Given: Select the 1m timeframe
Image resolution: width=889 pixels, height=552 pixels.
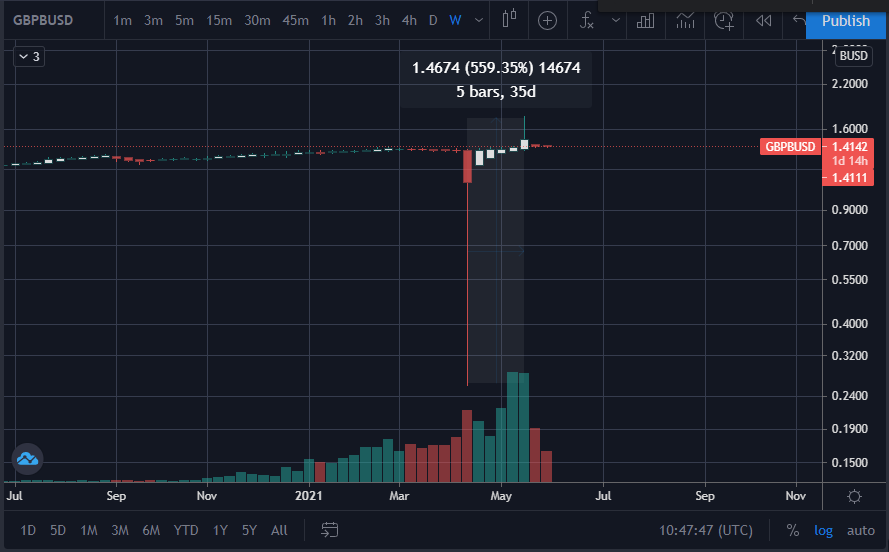Looking at the screenshot, I should [x=122, y=20].
